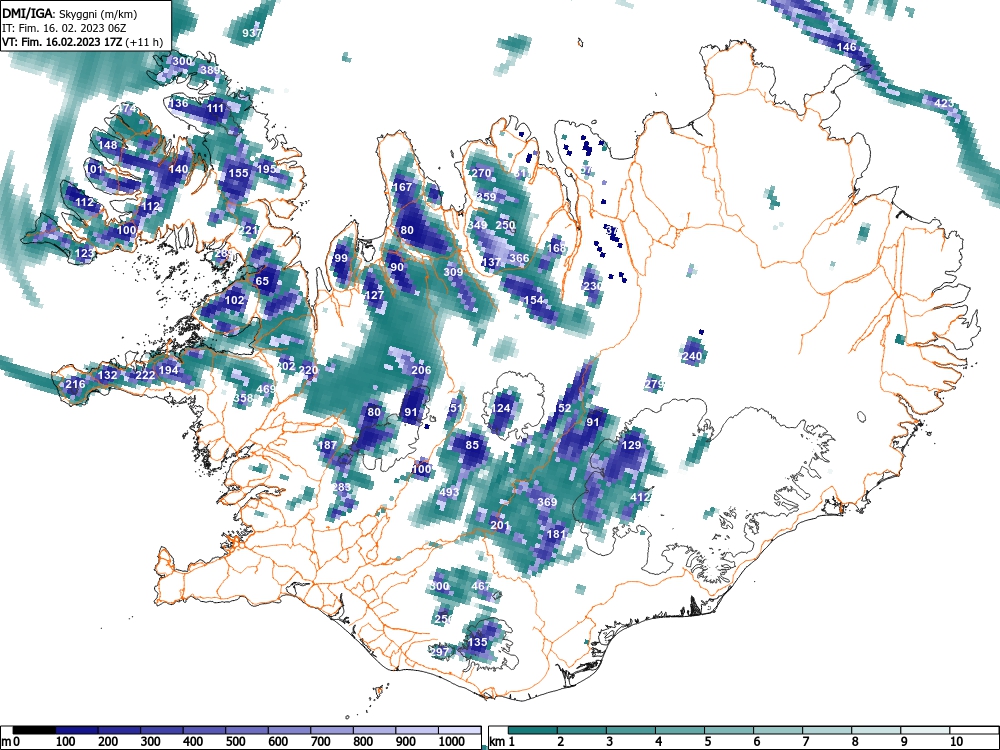Screen dimensions: 1000x750
Task: Click the VT: Fim. 16.02.2023 17Z line
Action: coord(82,42)
